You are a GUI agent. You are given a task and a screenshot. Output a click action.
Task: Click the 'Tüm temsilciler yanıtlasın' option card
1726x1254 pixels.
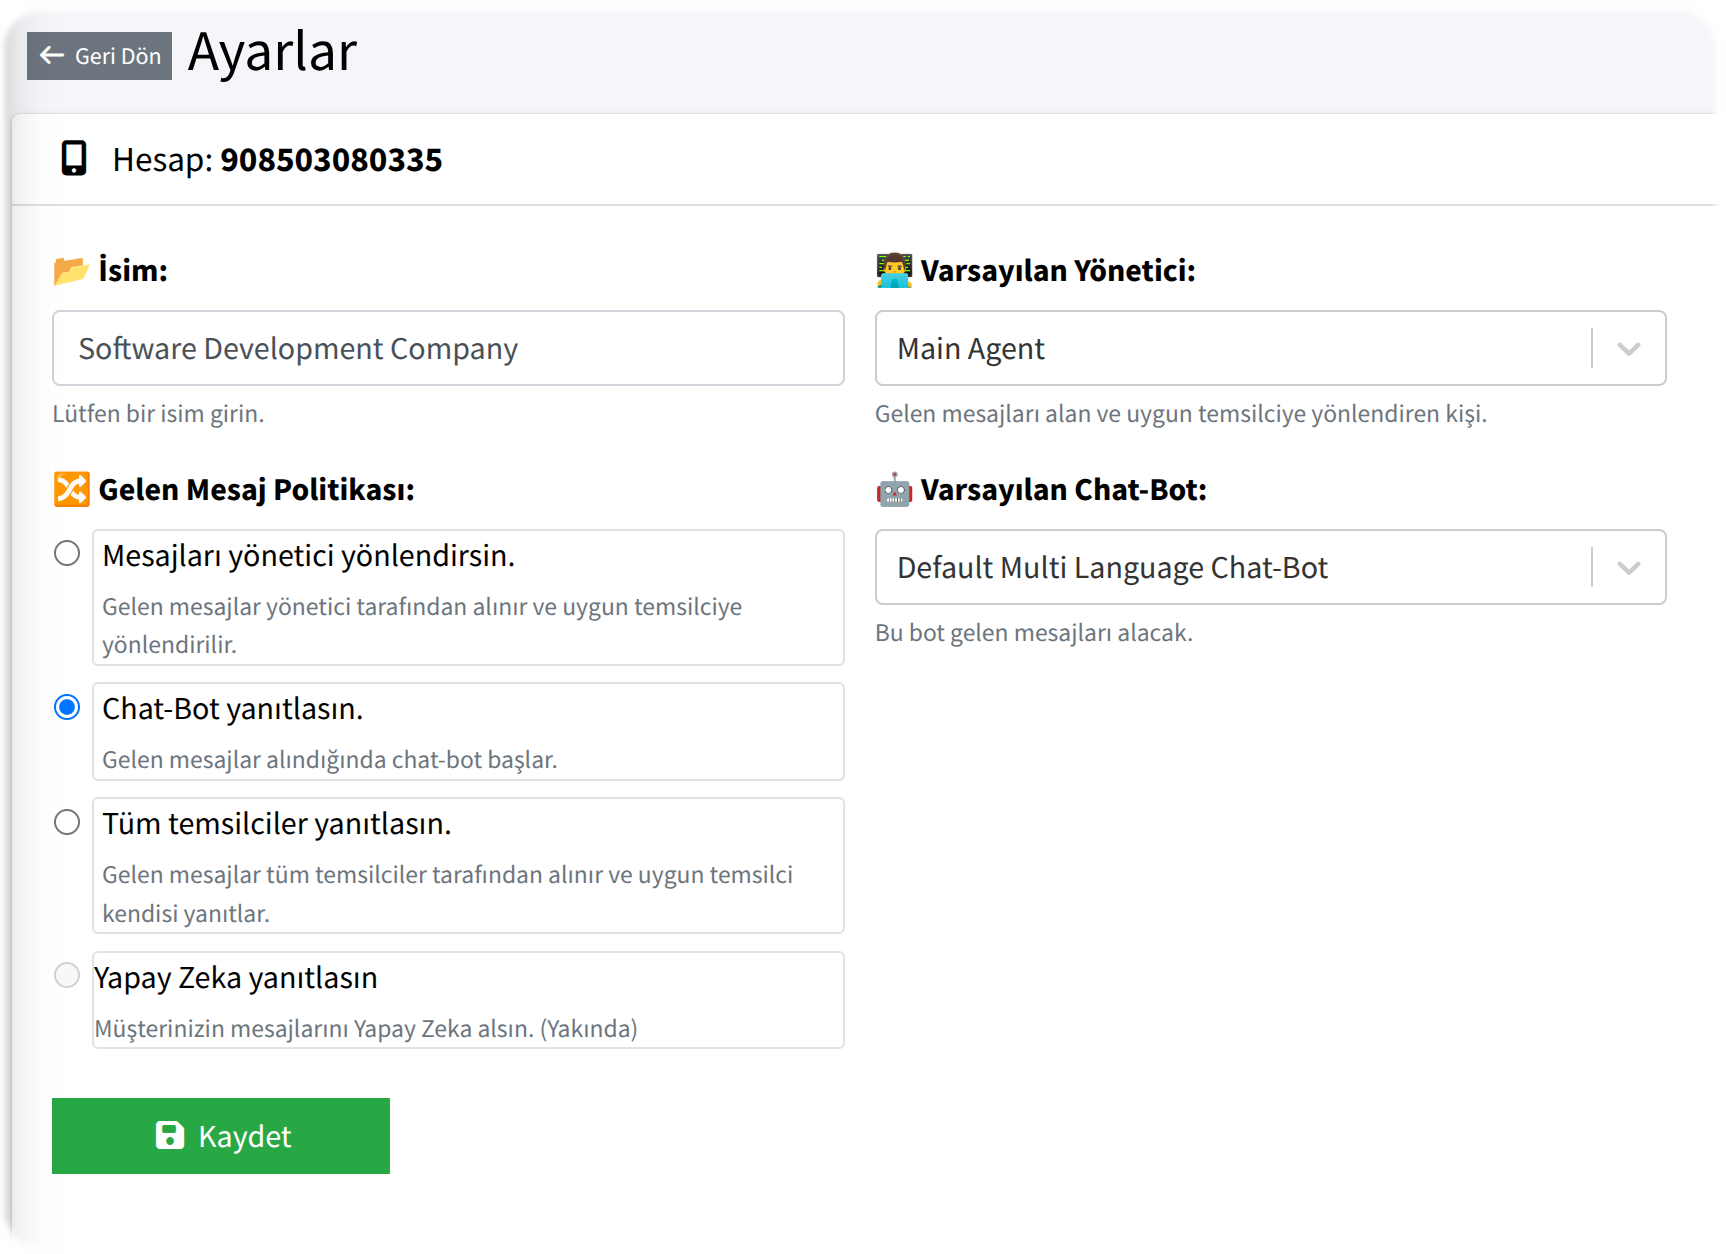click(x=468, y=865)
